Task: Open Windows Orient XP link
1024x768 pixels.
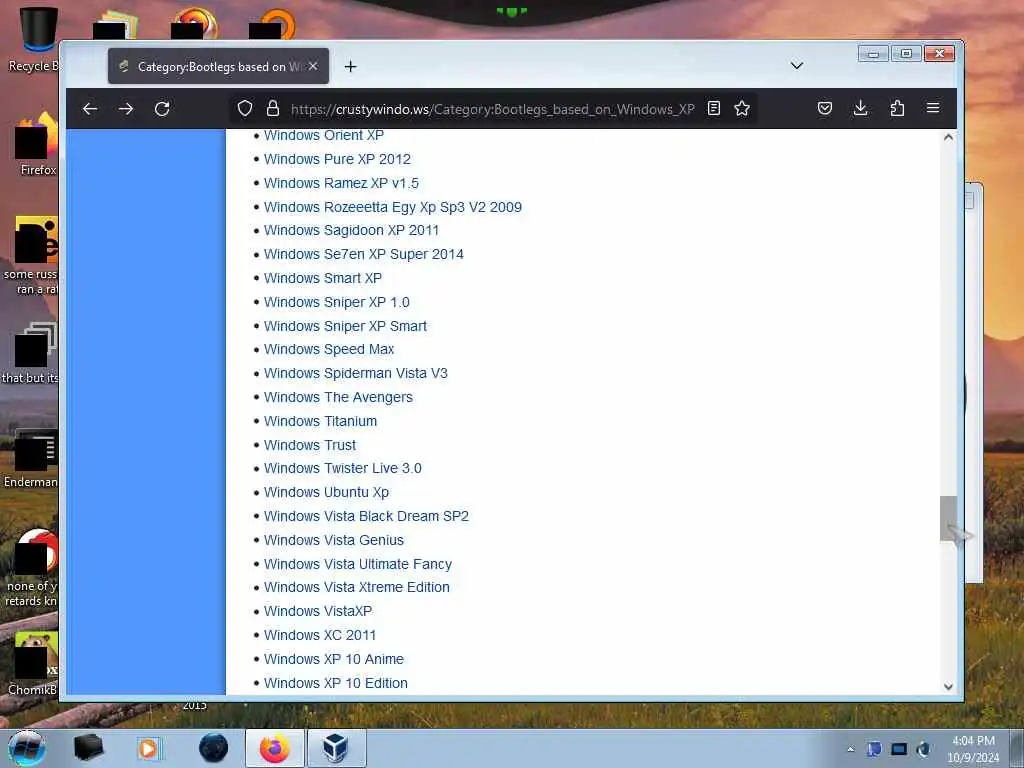Action: [324, 135]
